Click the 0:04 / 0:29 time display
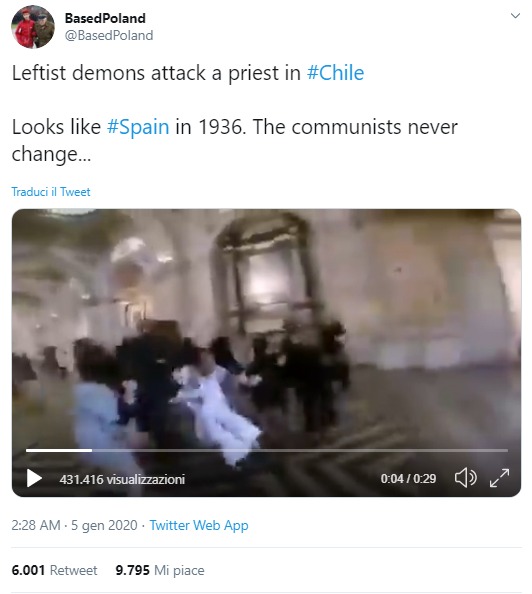 tap(408, 479)
